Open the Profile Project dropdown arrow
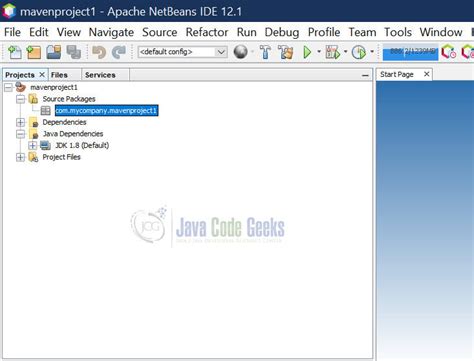Screen dimensions: 474x361 (x=372, y=52)
